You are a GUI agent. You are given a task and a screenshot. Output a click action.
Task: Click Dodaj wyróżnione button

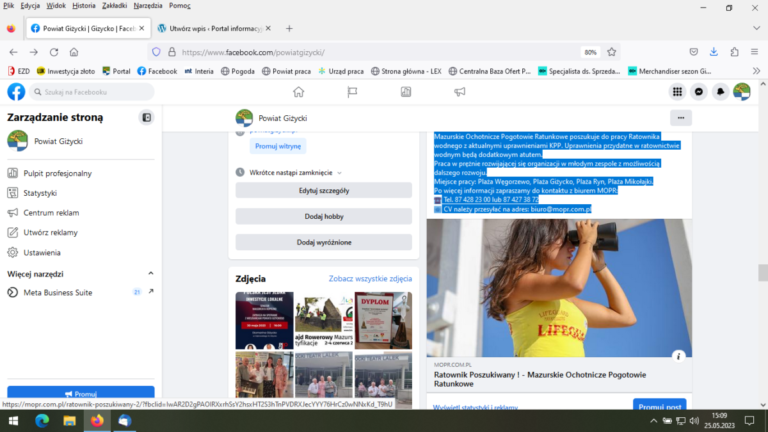click(324, 242)
